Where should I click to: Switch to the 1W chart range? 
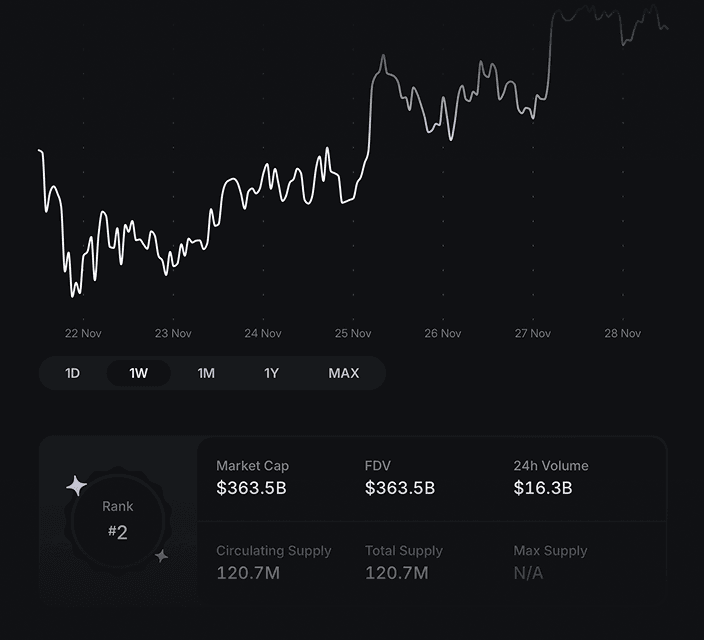138,373
